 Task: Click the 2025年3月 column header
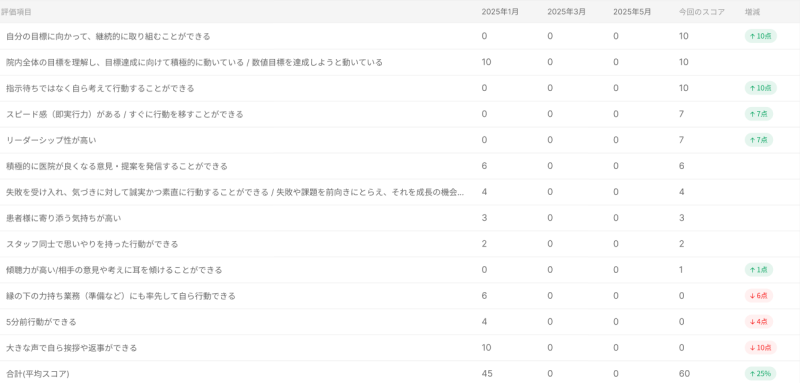566,12
